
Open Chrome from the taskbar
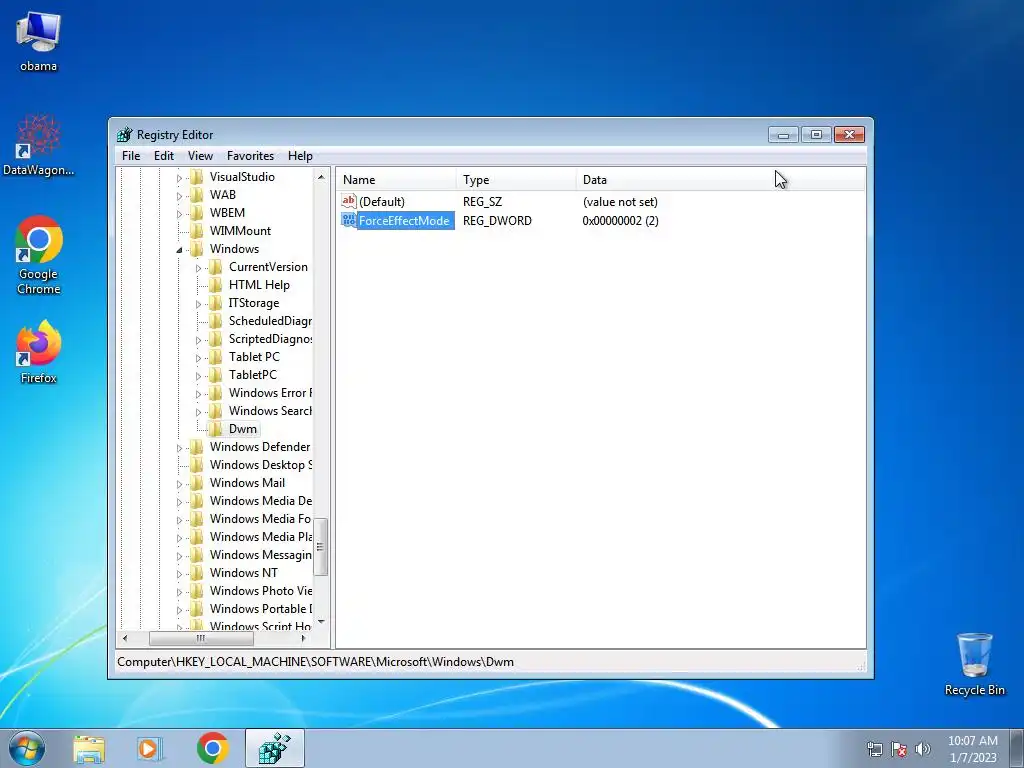pyautogui.click(x=212, y=748)
